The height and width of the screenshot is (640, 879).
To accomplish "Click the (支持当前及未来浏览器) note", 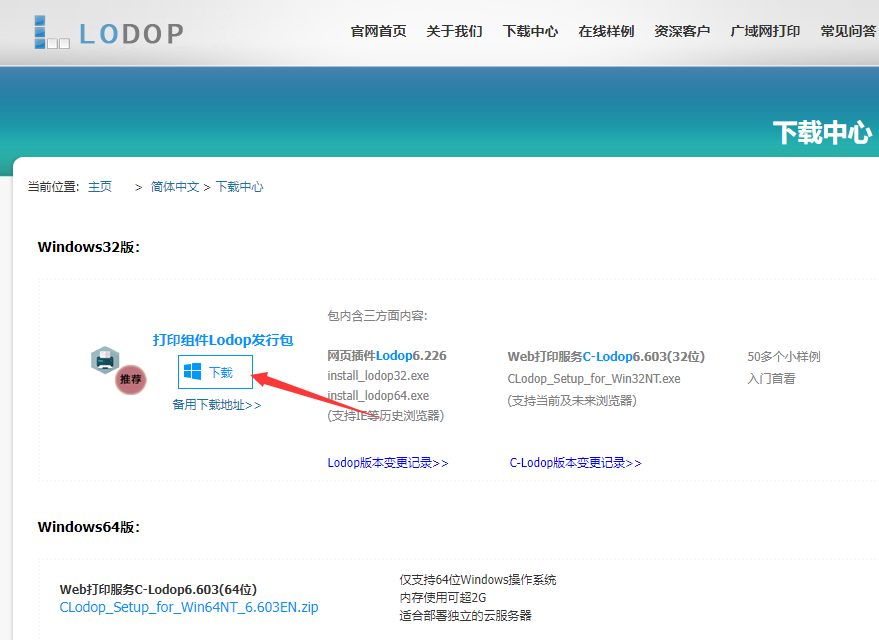I will click(572, 401).
